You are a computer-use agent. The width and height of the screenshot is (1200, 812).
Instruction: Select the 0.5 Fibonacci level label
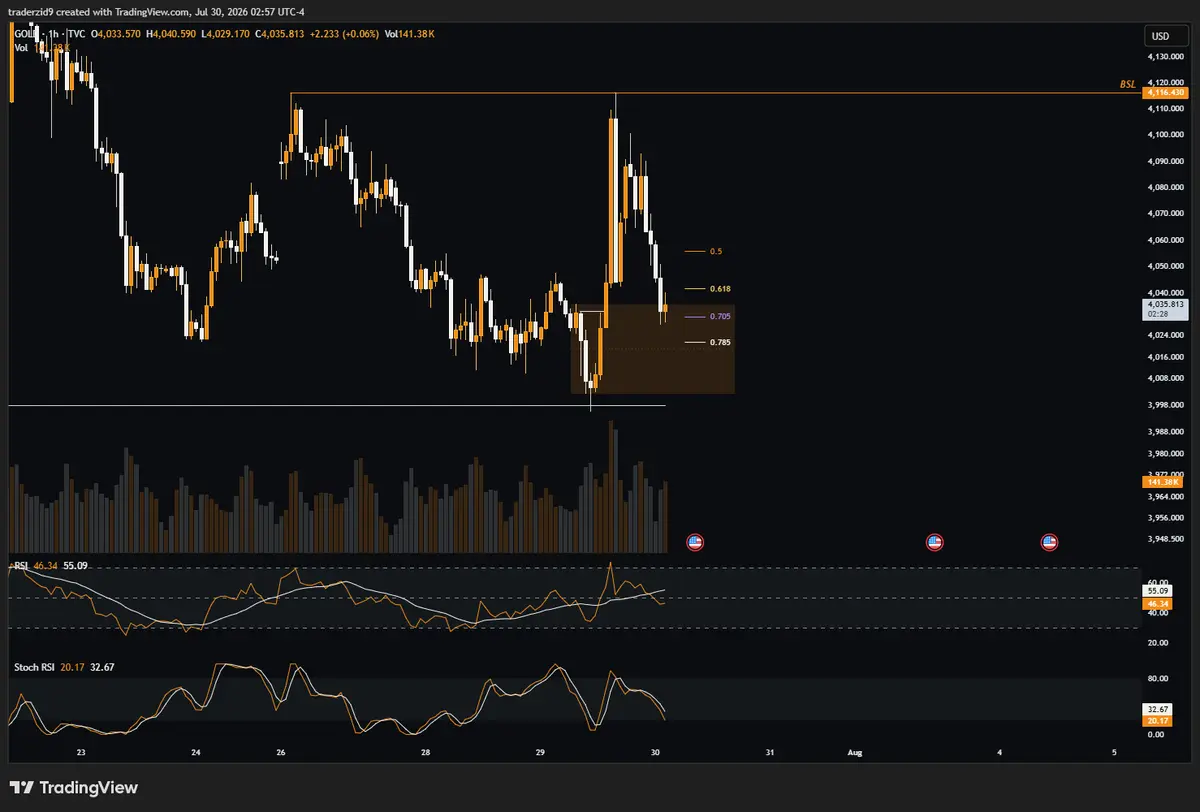point(715,252)
